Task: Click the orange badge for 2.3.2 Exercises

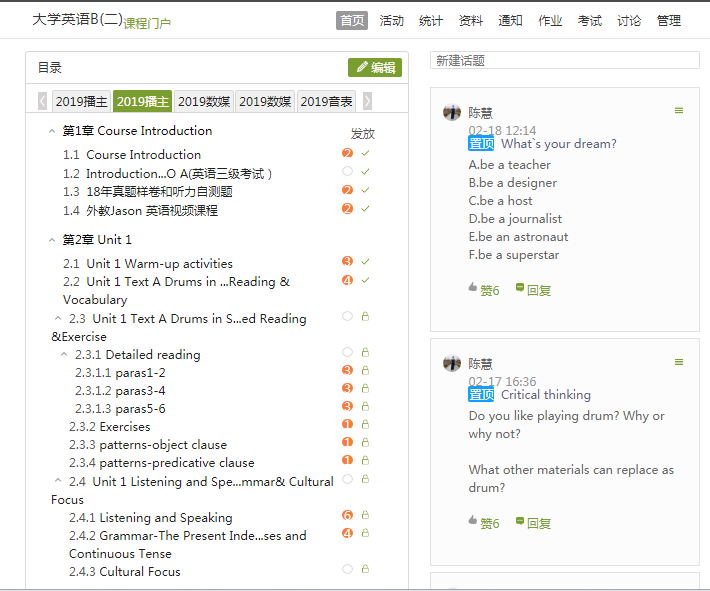Action: click(347, 424)
